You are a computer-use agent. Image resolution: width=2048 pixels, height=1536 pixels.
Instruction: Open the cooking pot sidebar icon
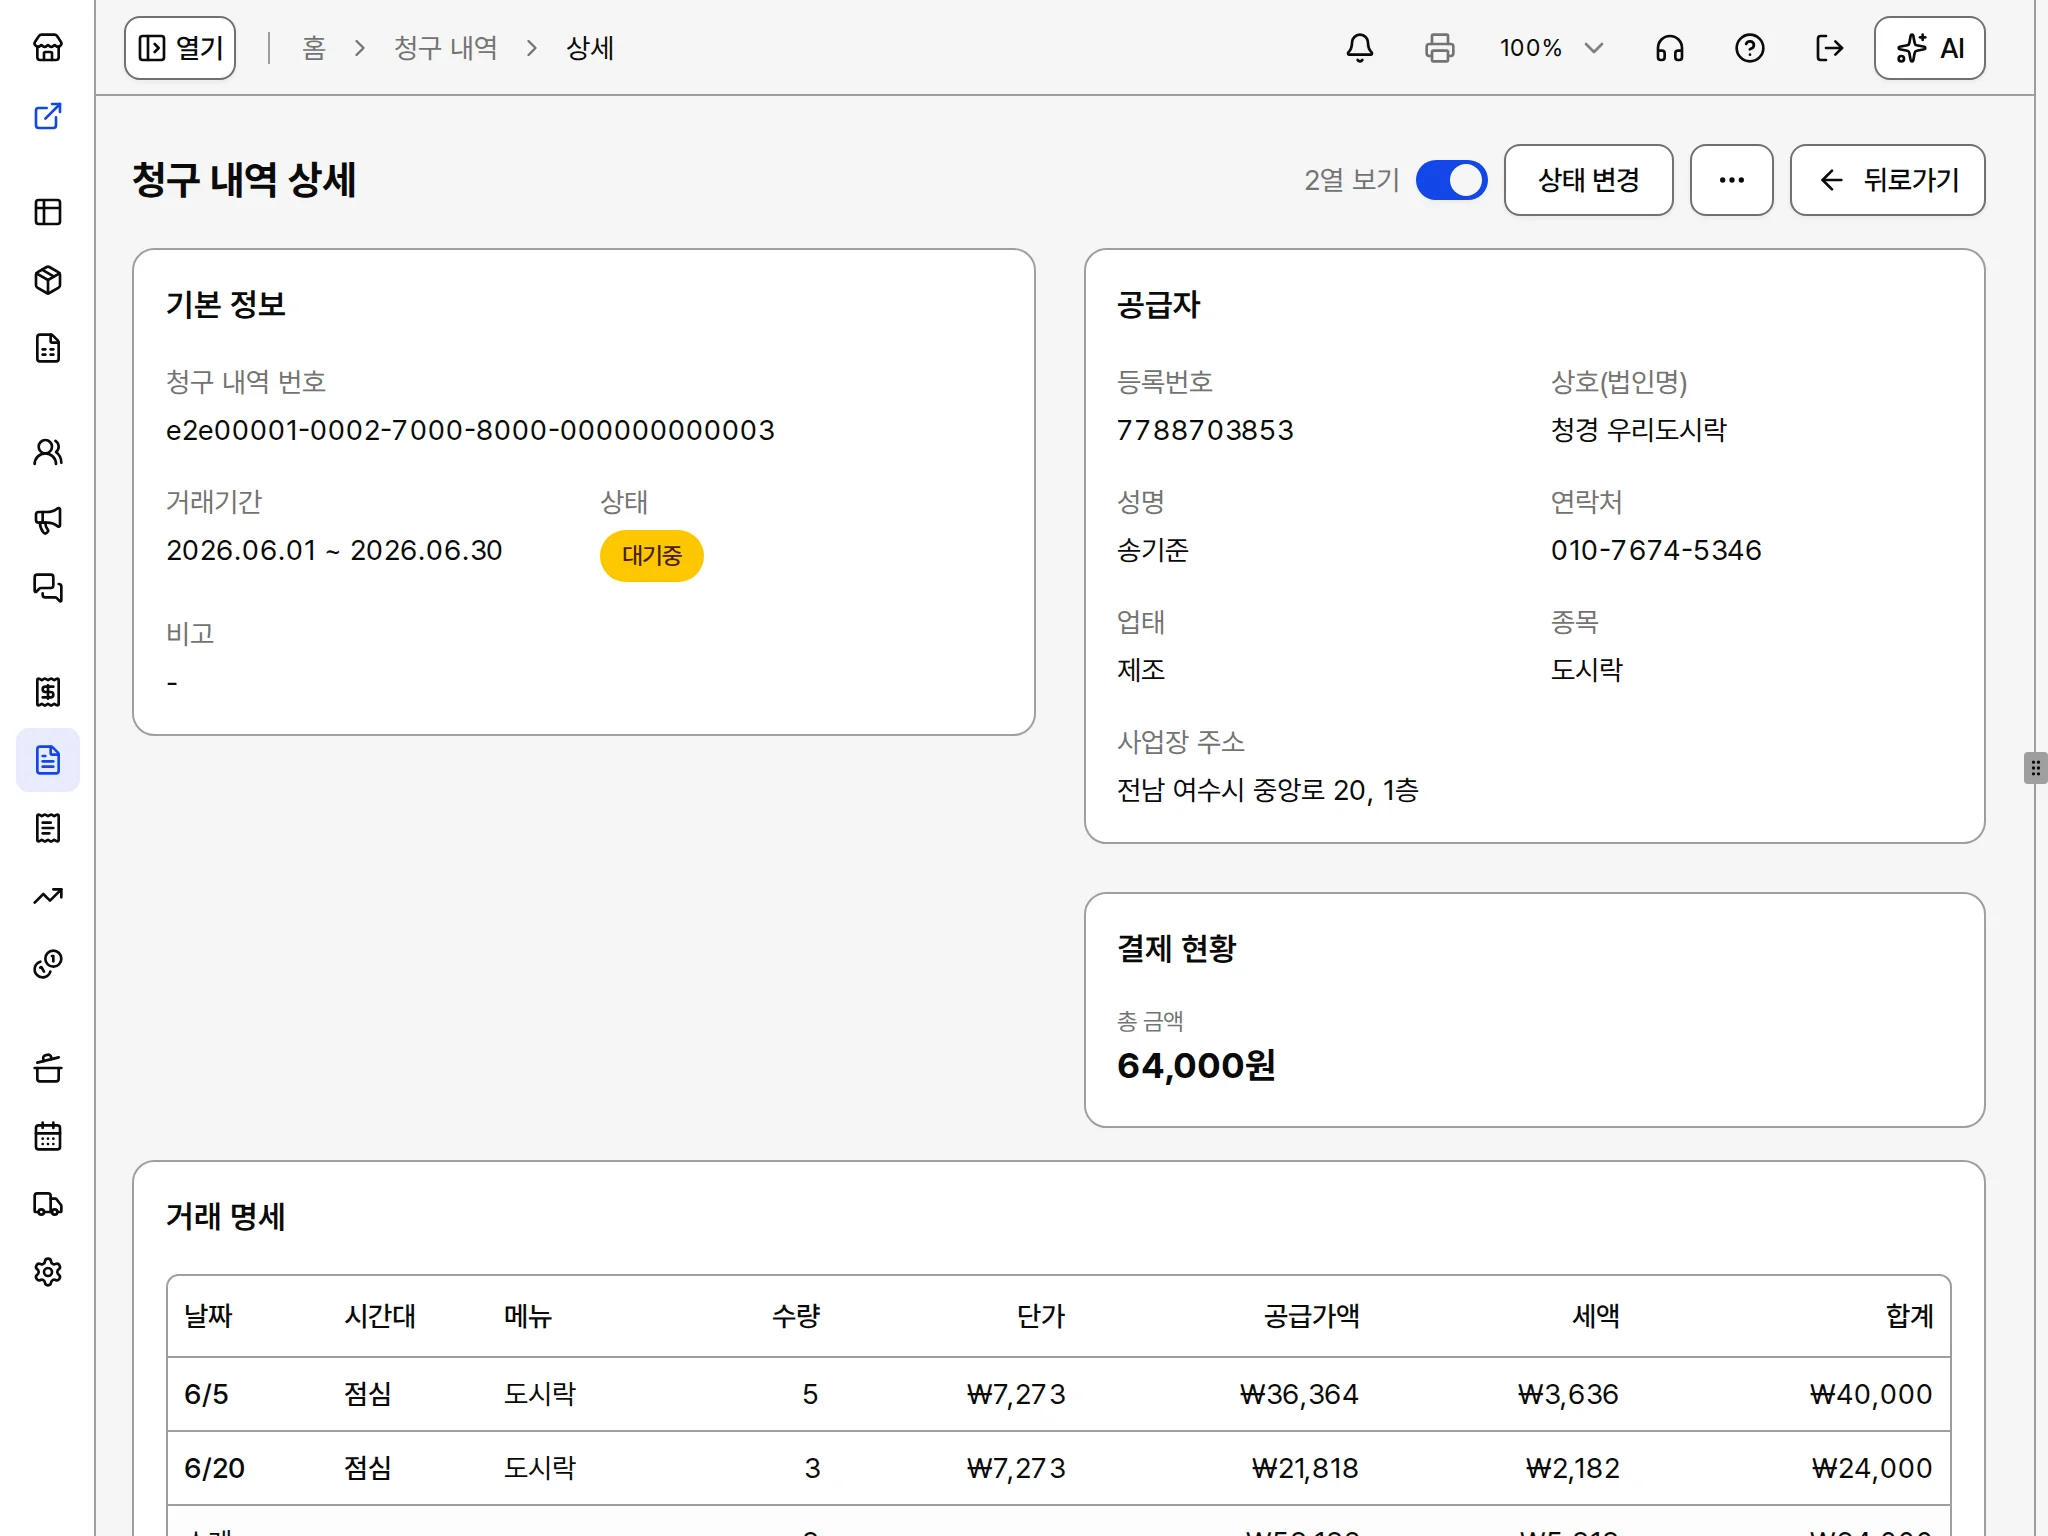coord(48,1068)
